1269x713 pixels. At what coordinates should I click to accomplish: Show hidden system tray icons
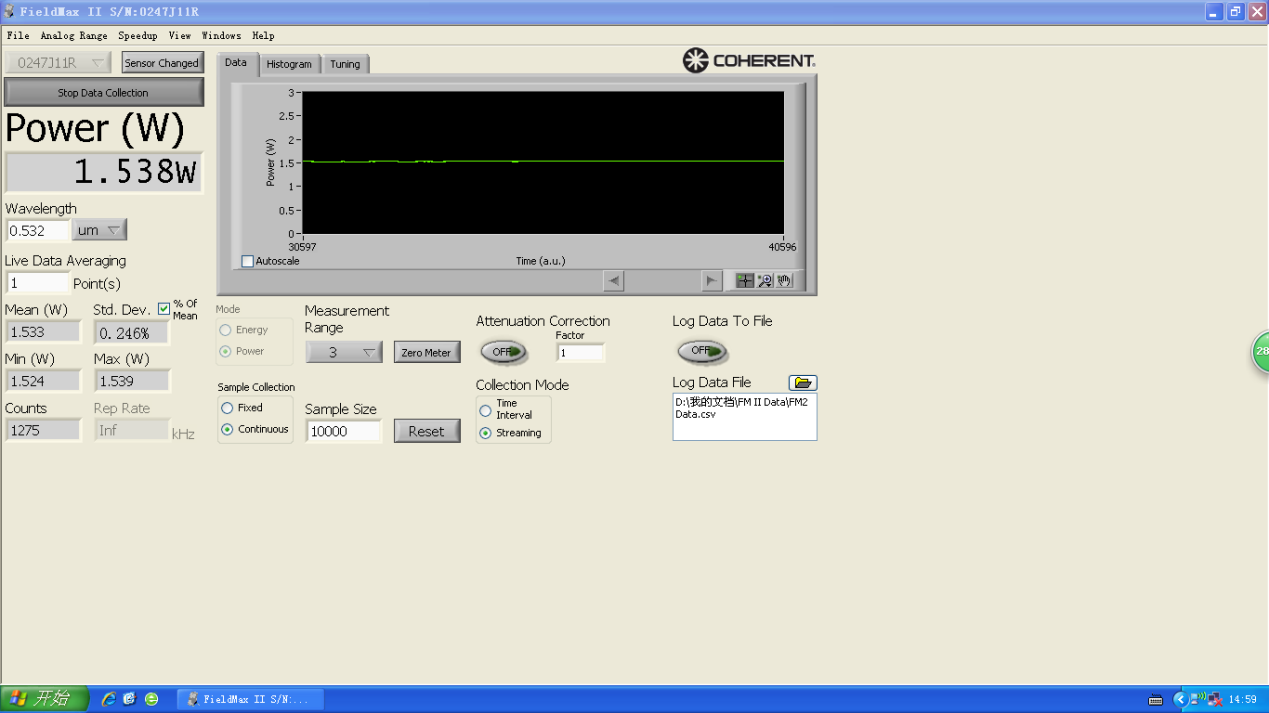coord(1179,700)
